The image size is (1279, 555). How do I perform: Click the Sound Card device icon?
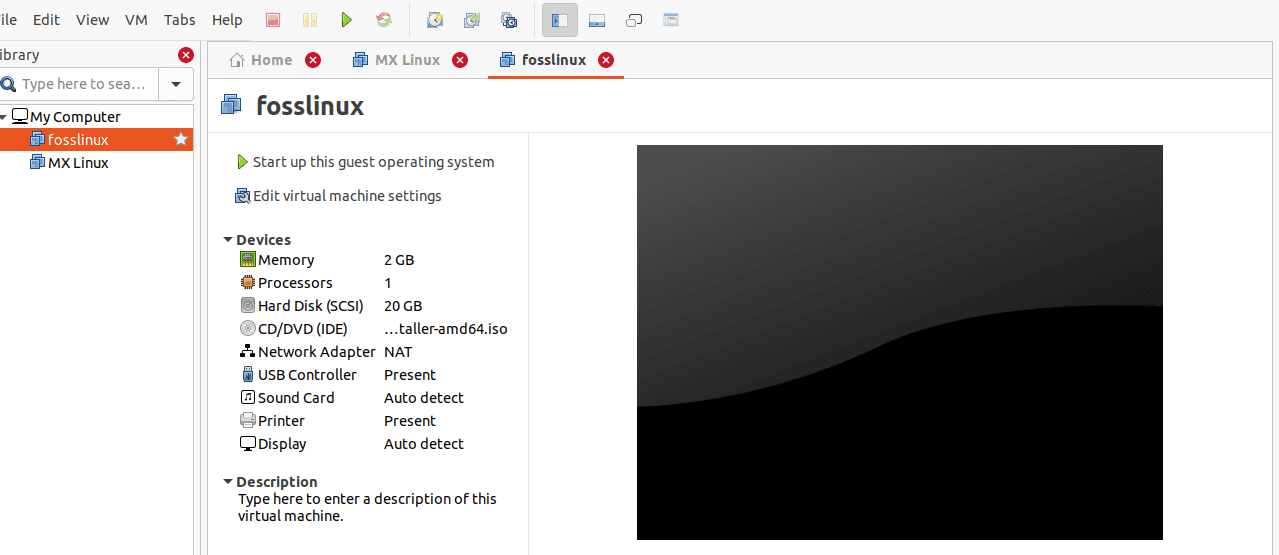pos(248,397)
